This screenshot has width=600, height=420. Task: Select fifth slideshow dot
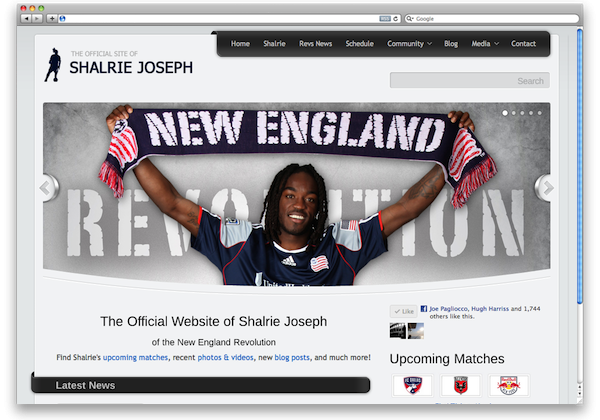(540, 113)
